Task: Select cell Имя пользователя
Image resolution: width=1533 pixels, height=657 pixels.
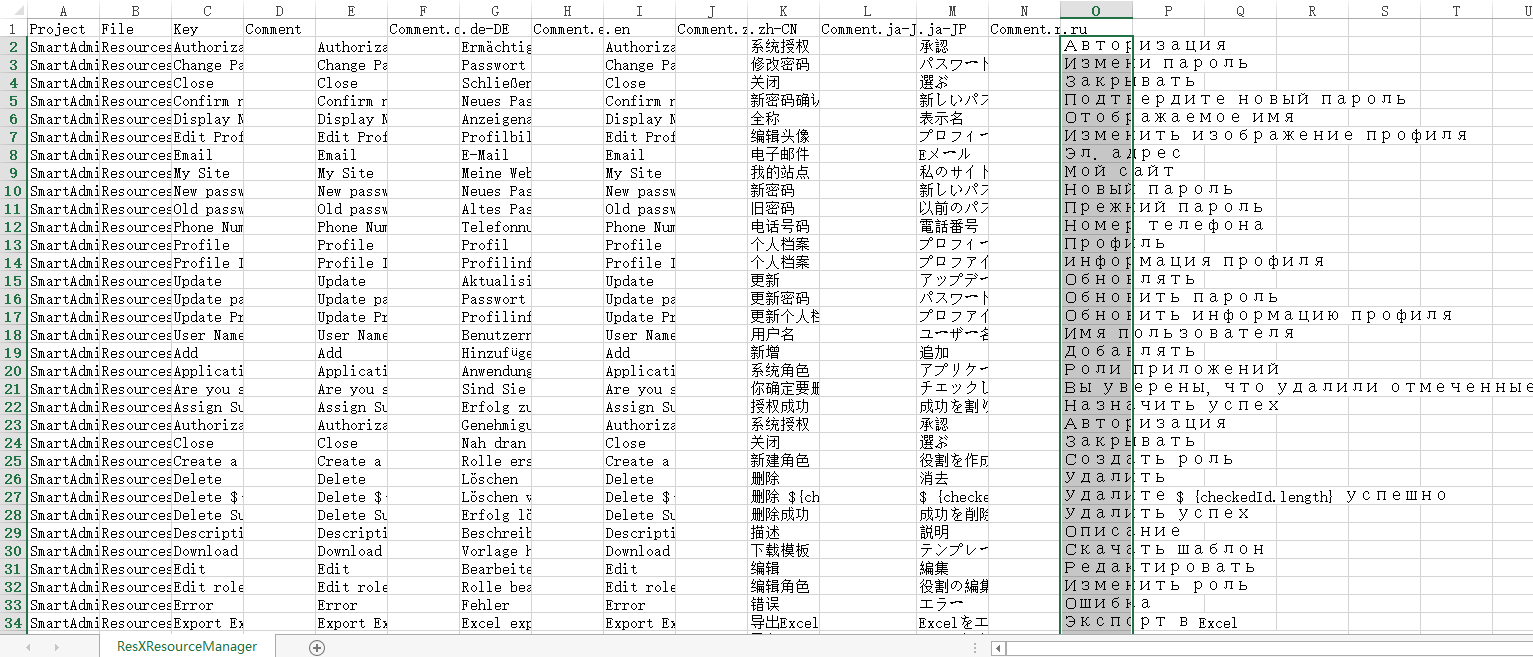Action: click(x=1096, y=334)
